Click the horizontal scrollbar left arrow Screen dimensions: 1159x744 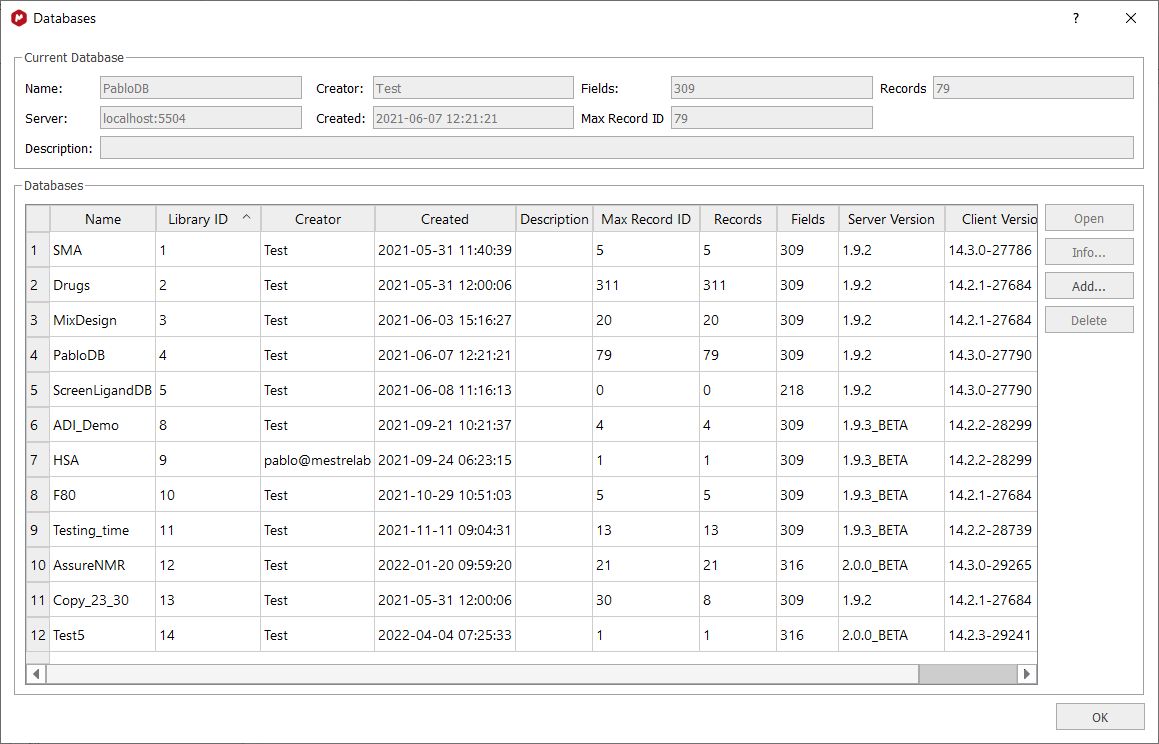point(35,674)
